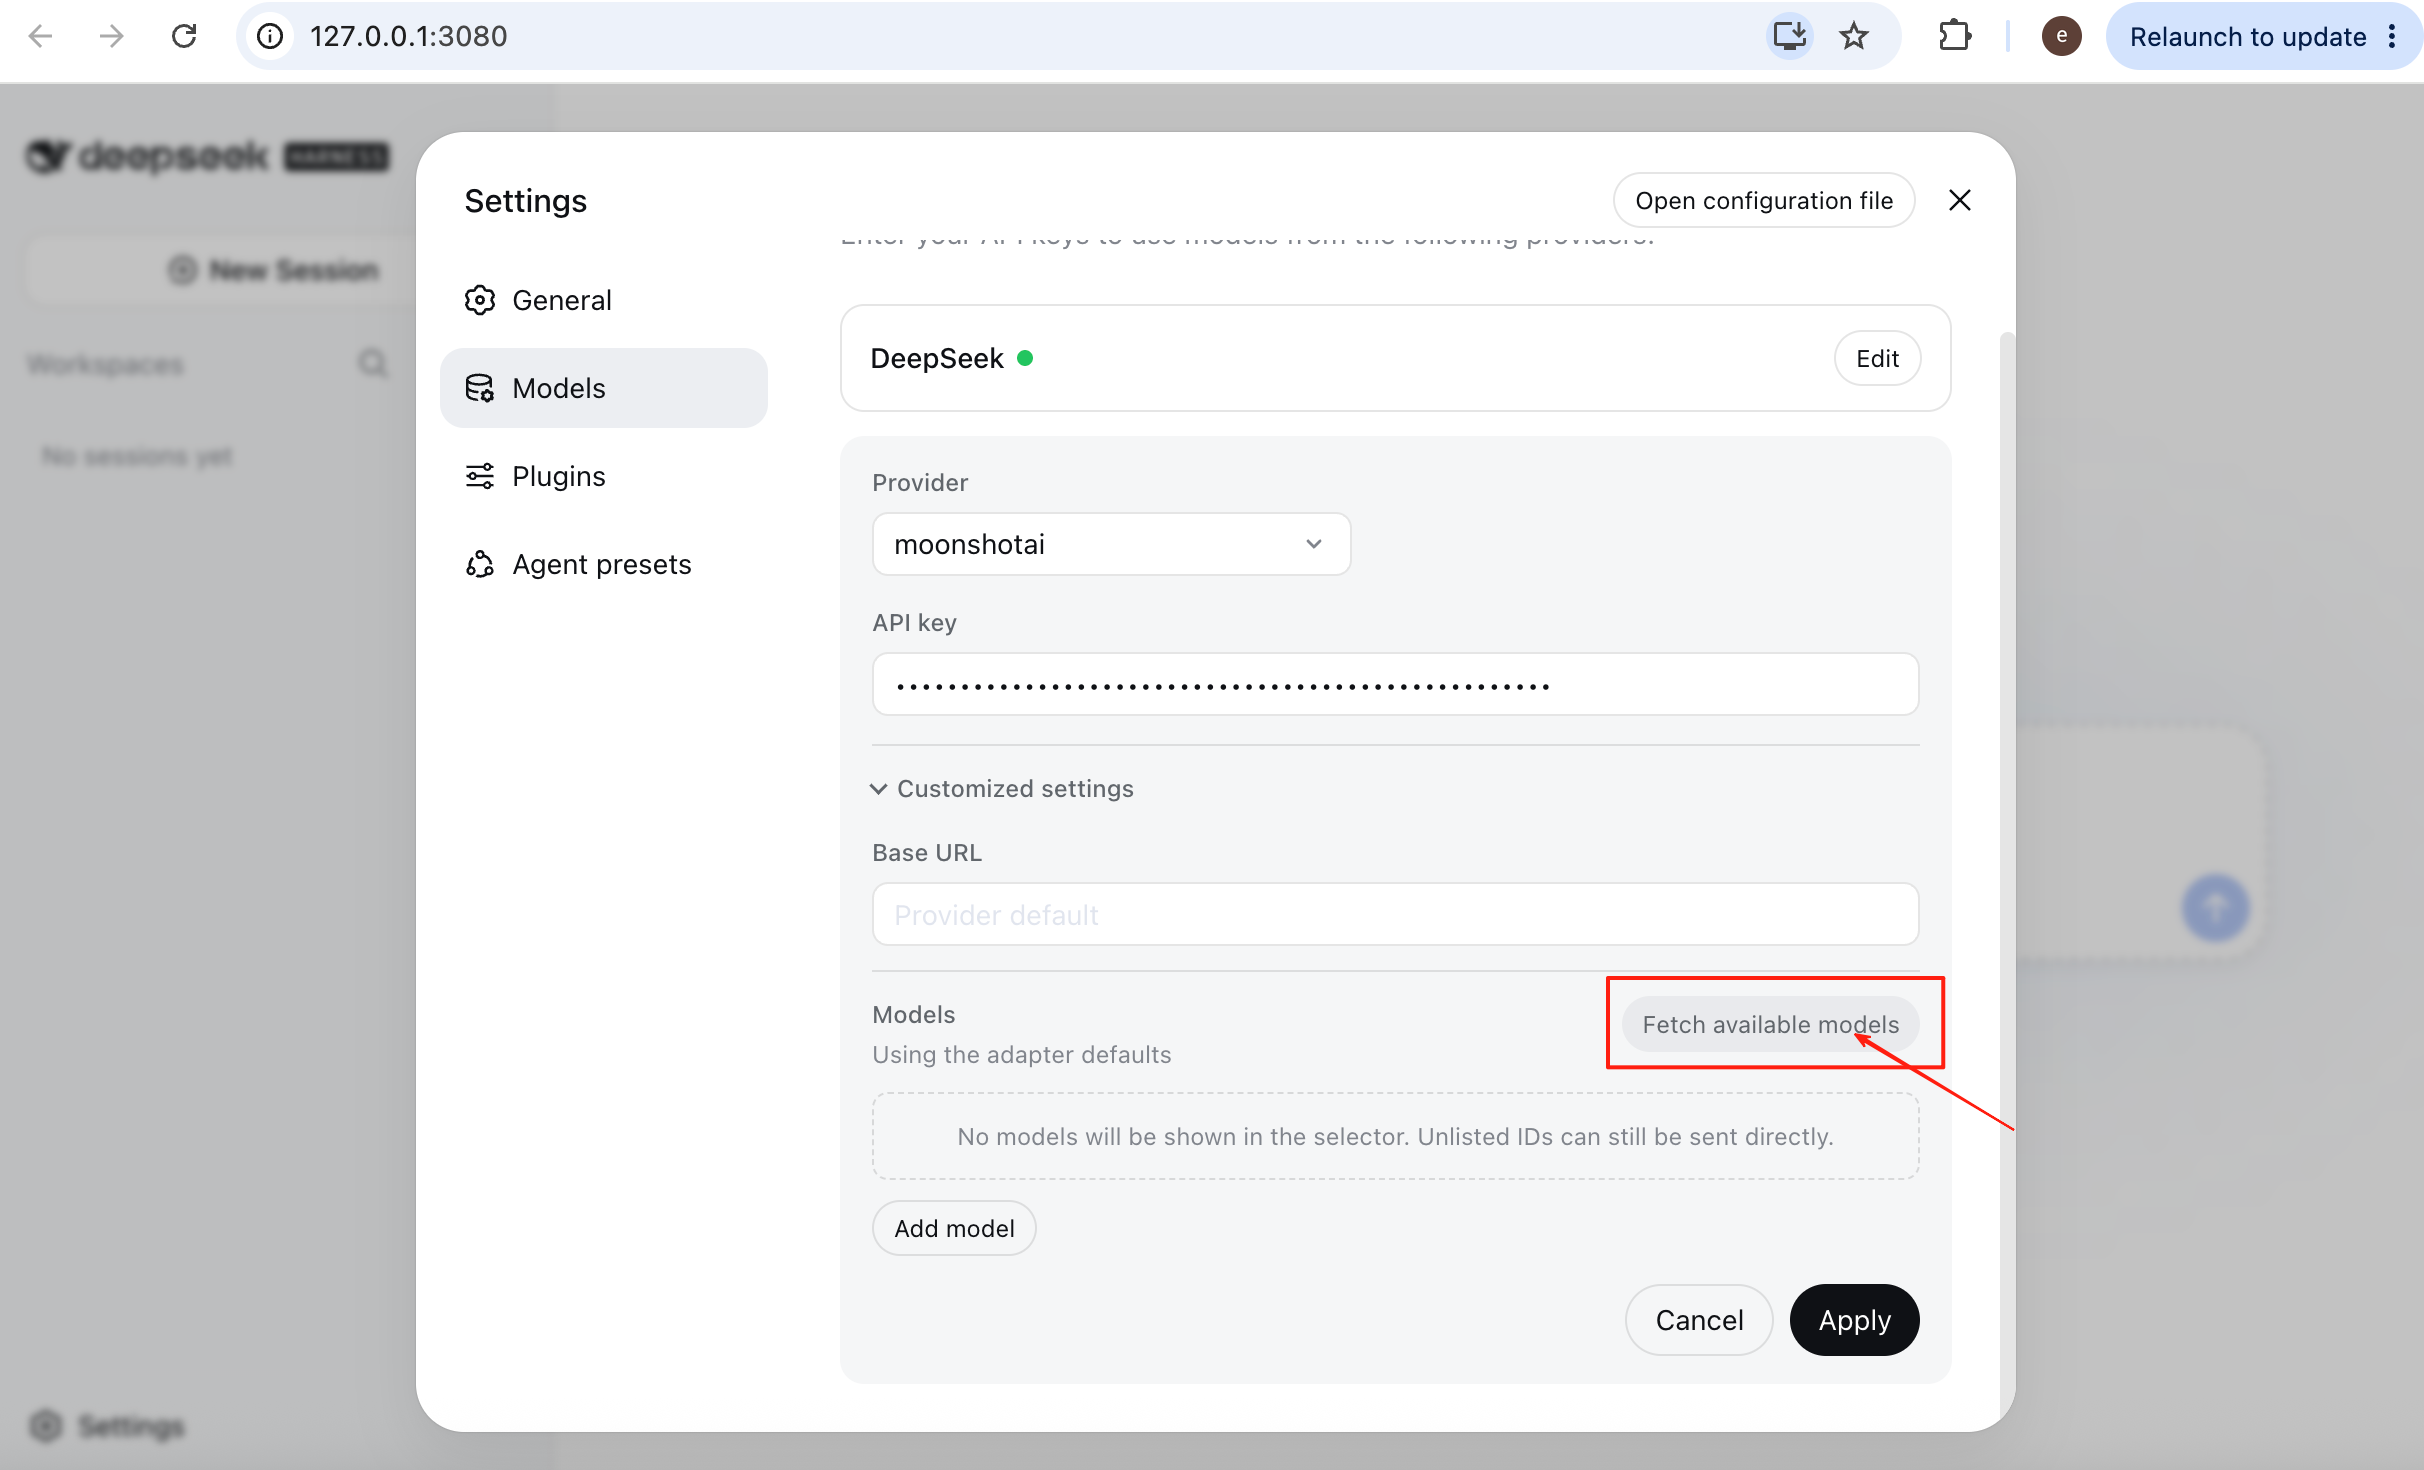Open Settings at the bottom of the sidebar

pyautogui.click(x=107, y=1426)
